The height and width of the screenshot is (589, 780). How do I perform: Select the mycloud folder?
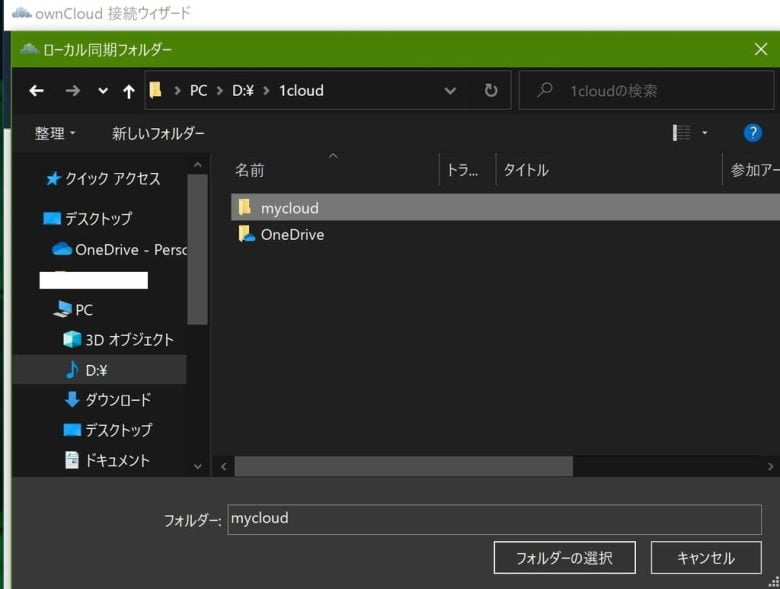point(505,207)
